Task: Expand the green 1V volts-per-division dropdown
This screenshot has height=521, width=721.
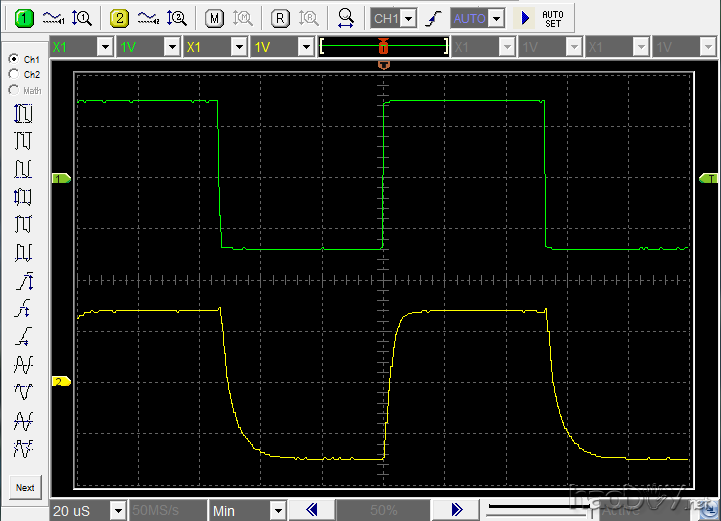Action: tap(171, 47)
